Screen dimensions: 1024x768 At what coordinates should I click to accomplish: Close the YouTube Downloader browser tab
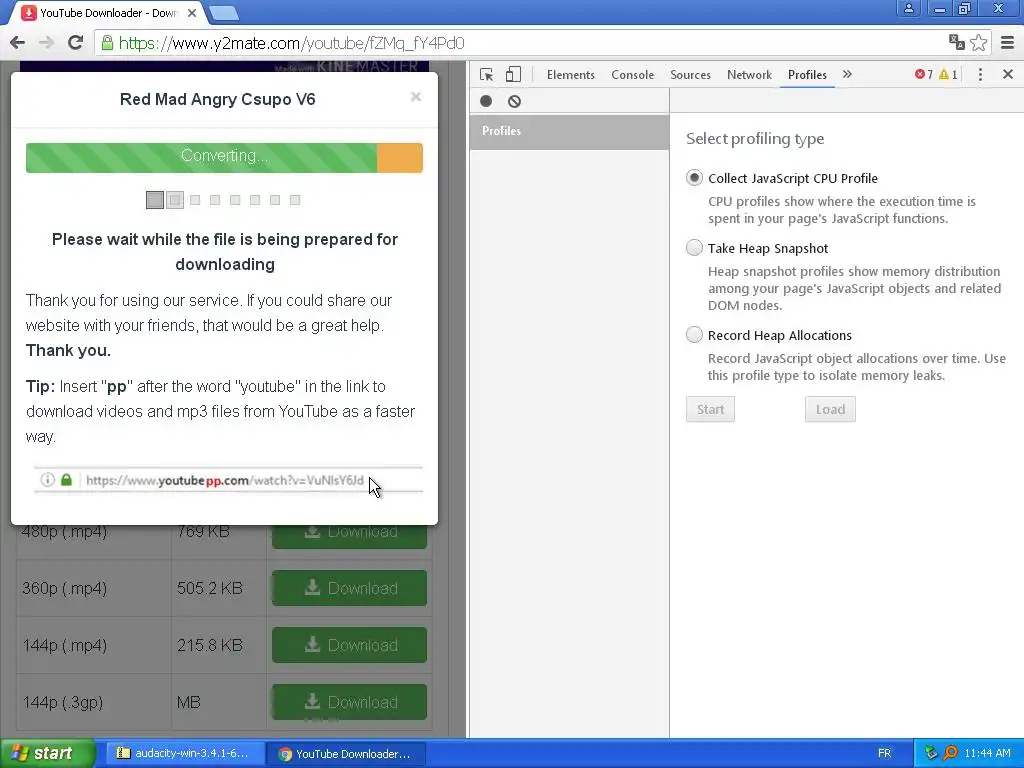tap(192, 13)
